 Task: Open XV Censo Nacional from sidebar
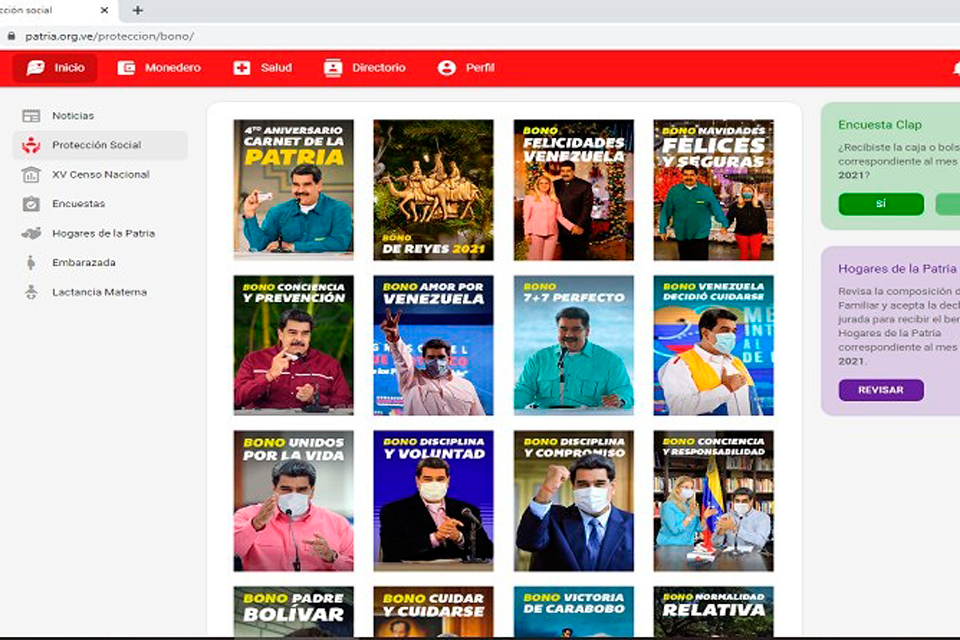pyautogui.click(x=100, y=175)
